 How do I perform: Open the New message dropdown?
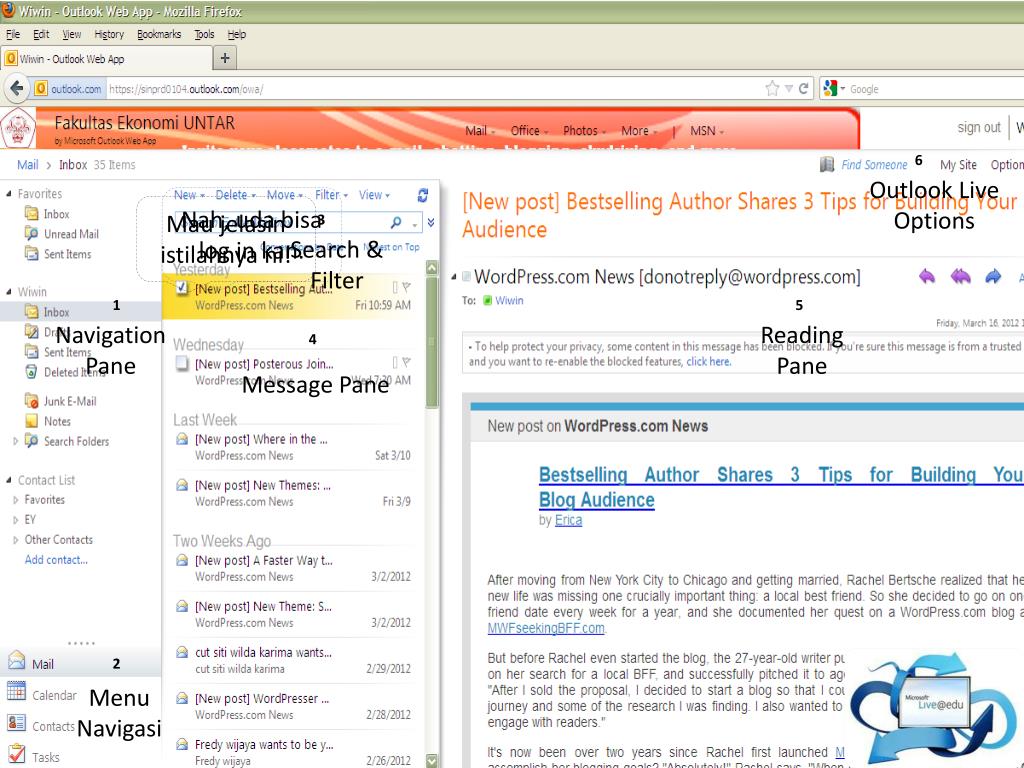tap(189, 195)
